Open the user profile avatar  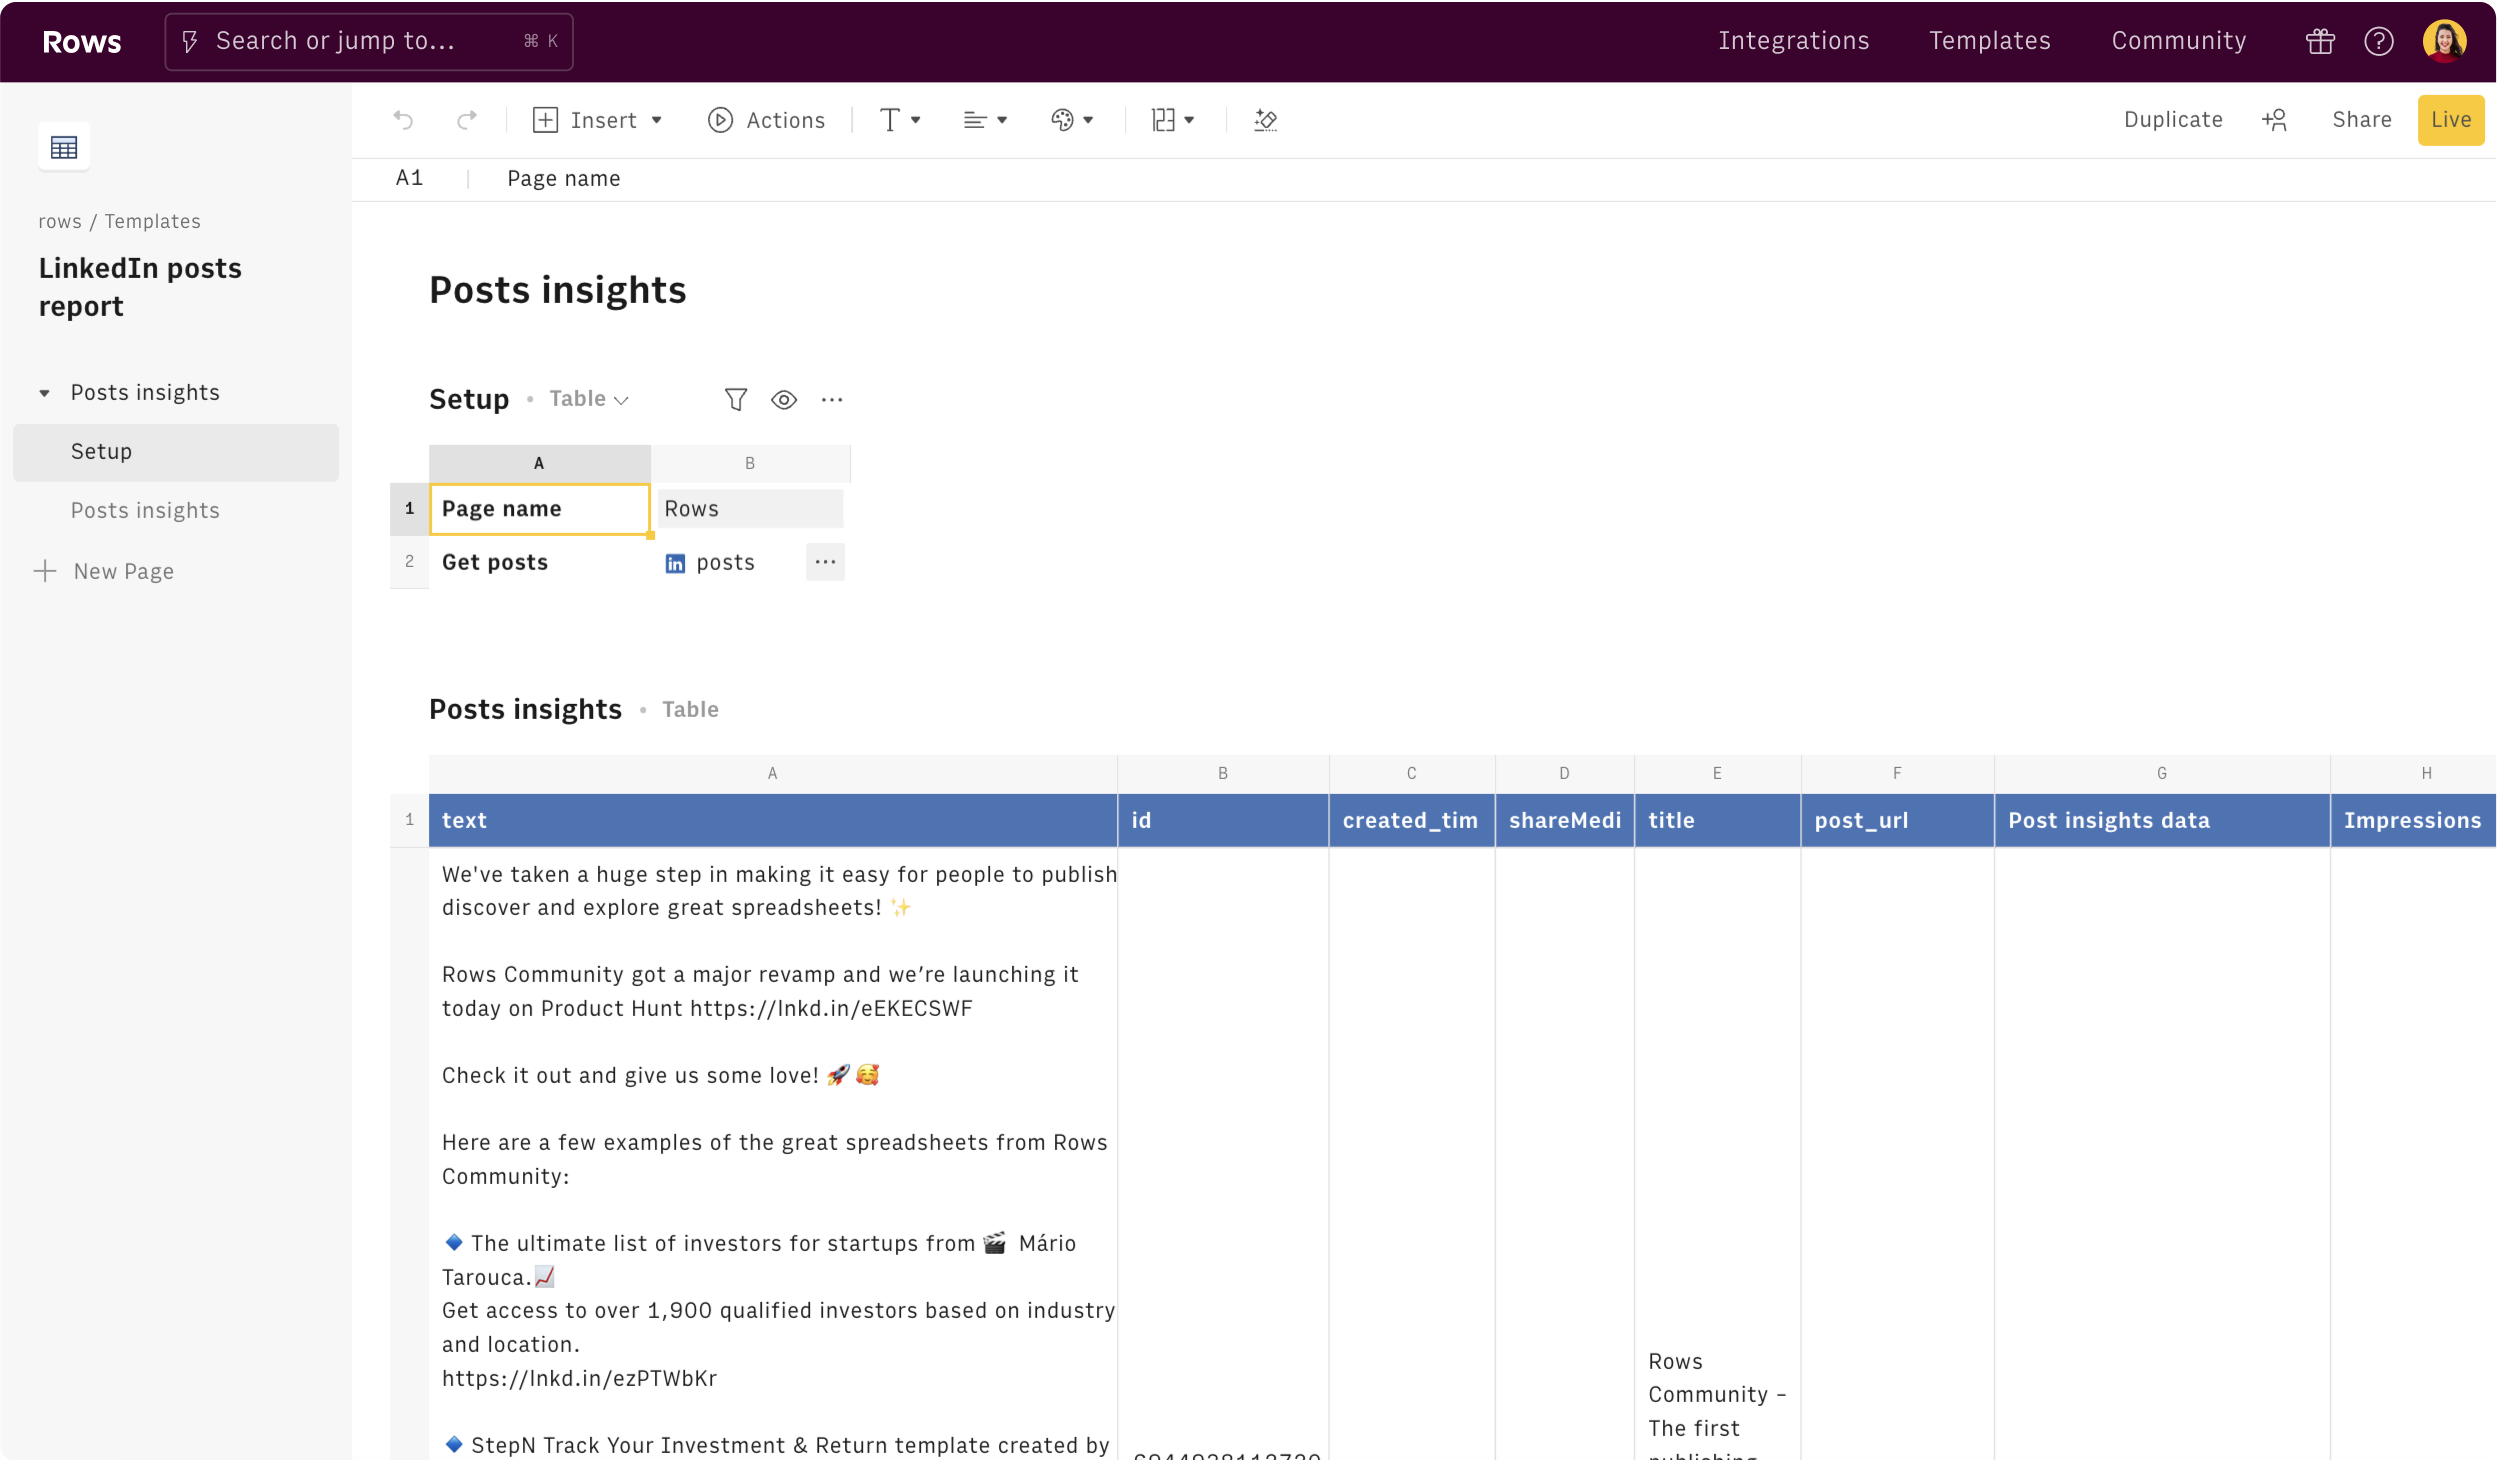pos(2444,41)
